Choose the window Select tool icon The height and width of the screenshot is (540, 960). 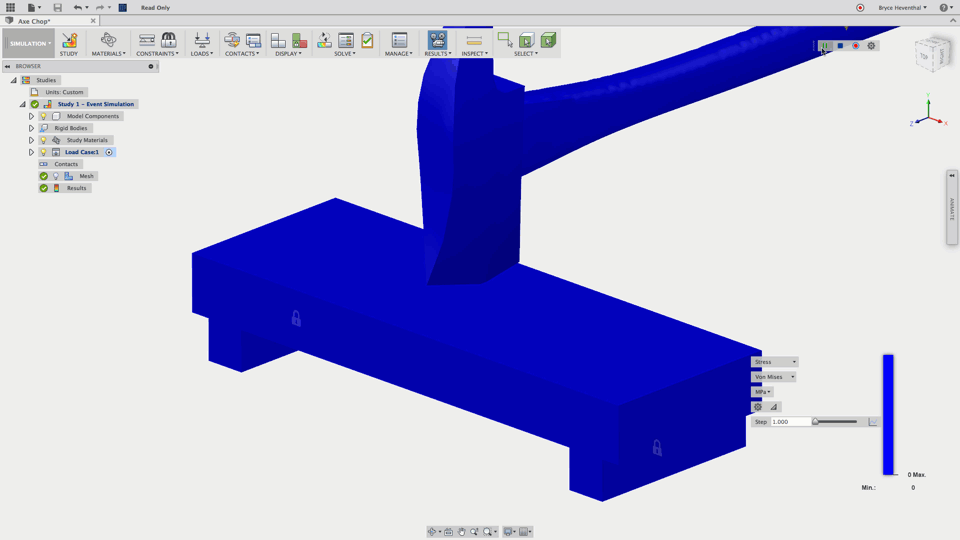pos(505,40)
